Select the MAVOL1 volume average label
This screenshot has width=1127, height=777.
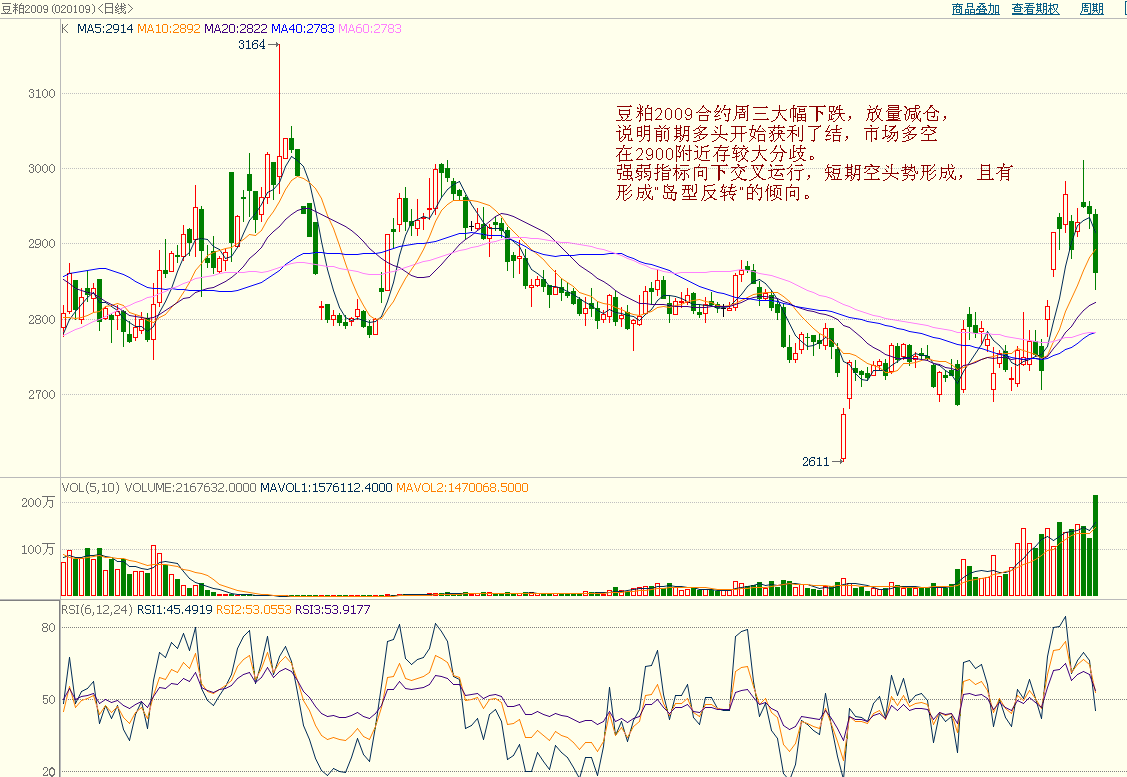pos(326,488)
